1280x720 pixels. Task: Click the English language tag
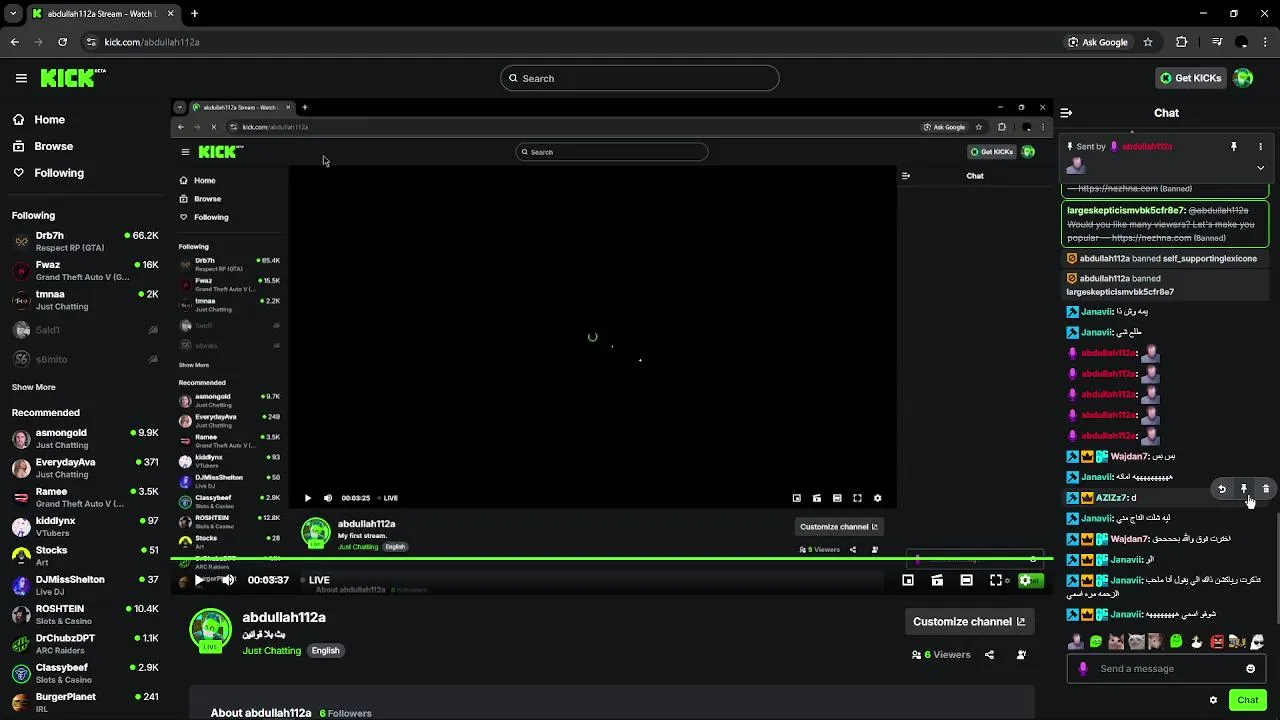(325, 650)
